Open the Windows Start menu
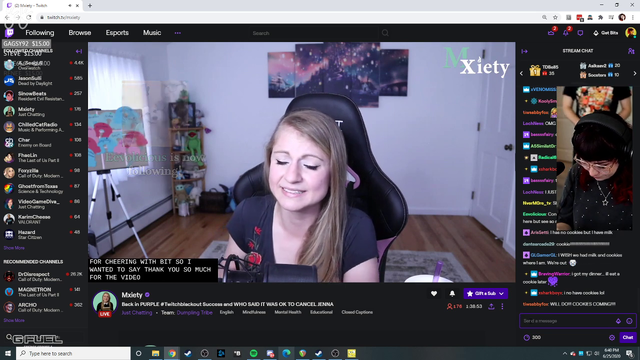The image size is (640, 360). click(x=8, y=353)
